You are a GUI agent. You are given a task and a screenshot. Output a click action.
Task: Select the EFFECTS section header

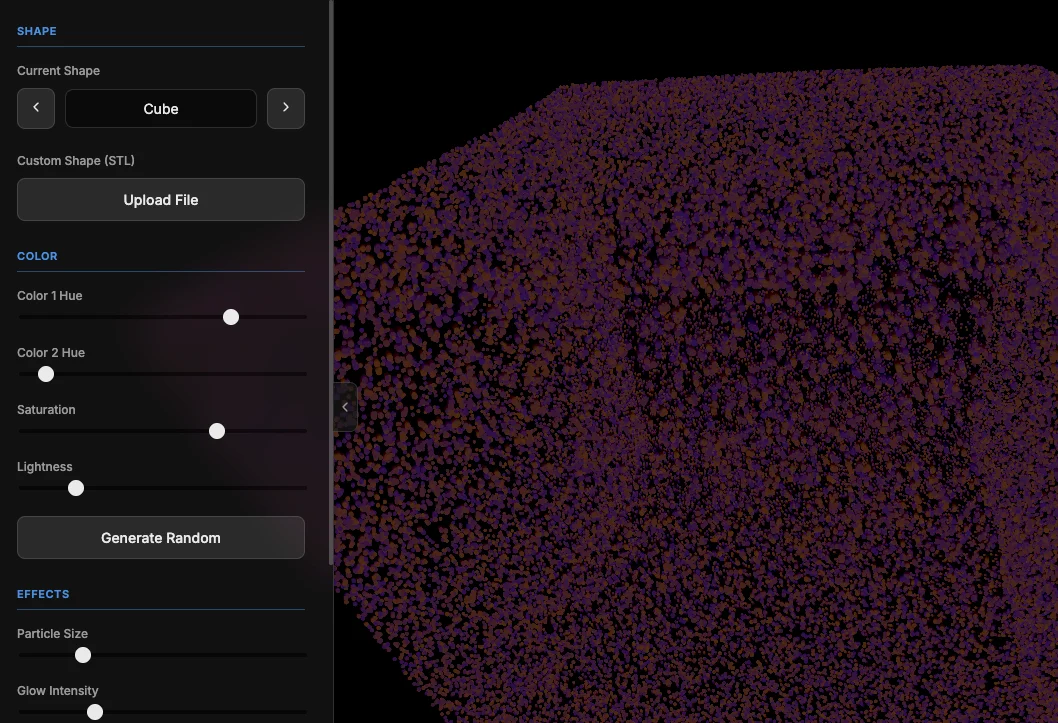tap(43, 593)
